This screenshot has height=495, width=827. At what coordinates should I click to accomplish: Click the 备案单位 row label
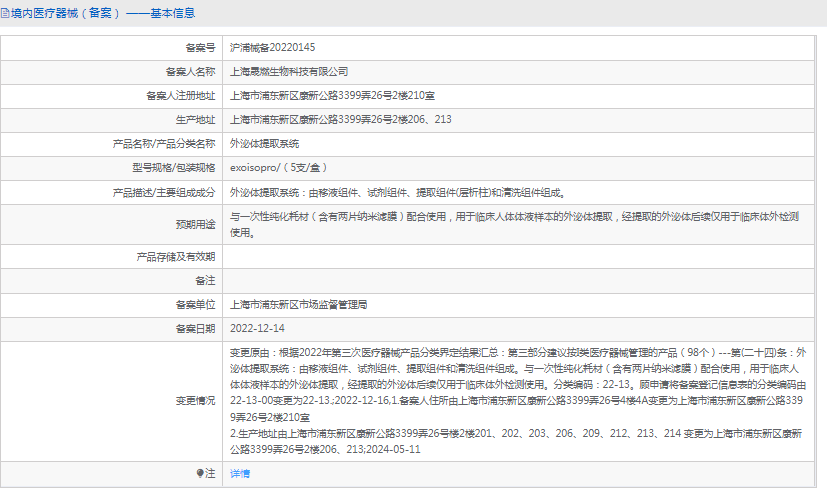tap(196, 305)
